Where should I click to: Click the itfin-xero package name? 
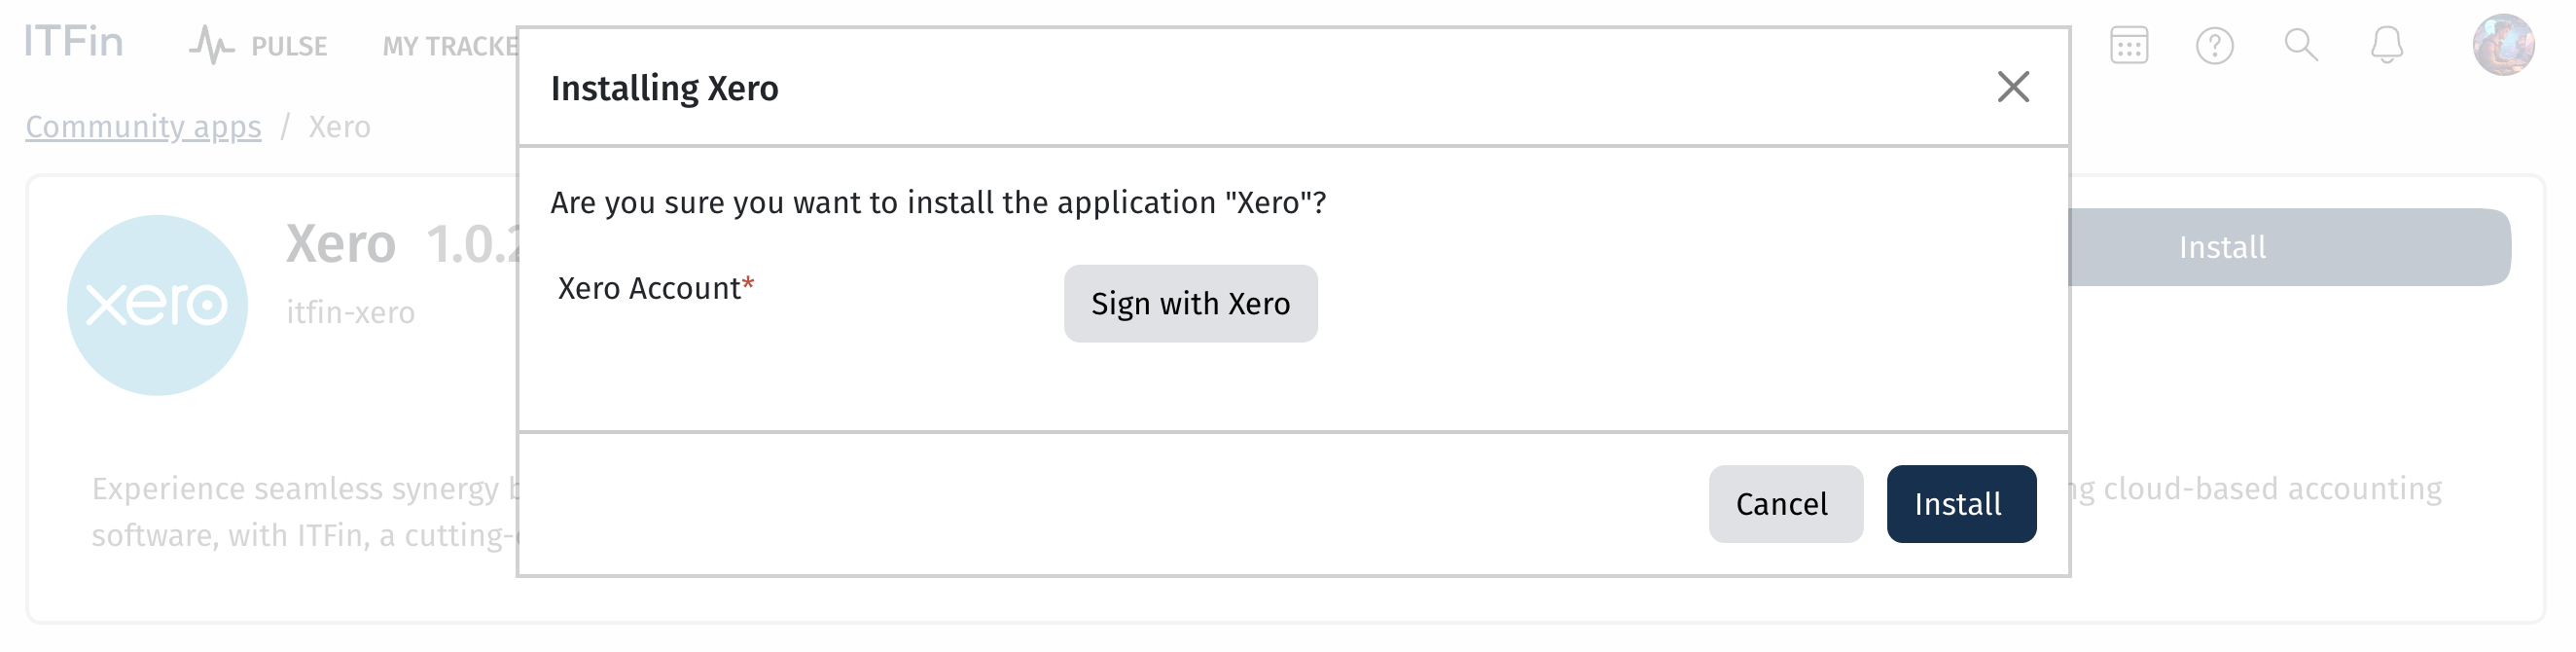350,313
